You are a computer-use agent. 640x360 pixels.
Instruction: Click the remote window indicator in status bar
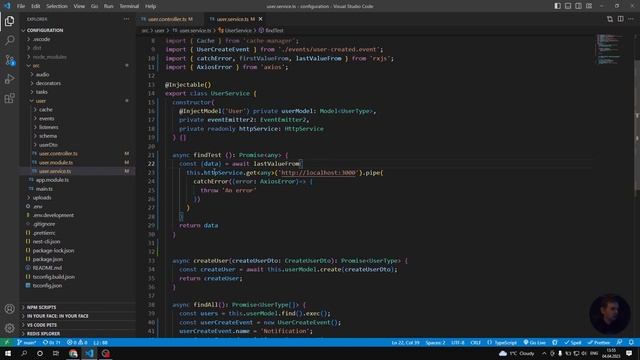(x=7, y=342)
